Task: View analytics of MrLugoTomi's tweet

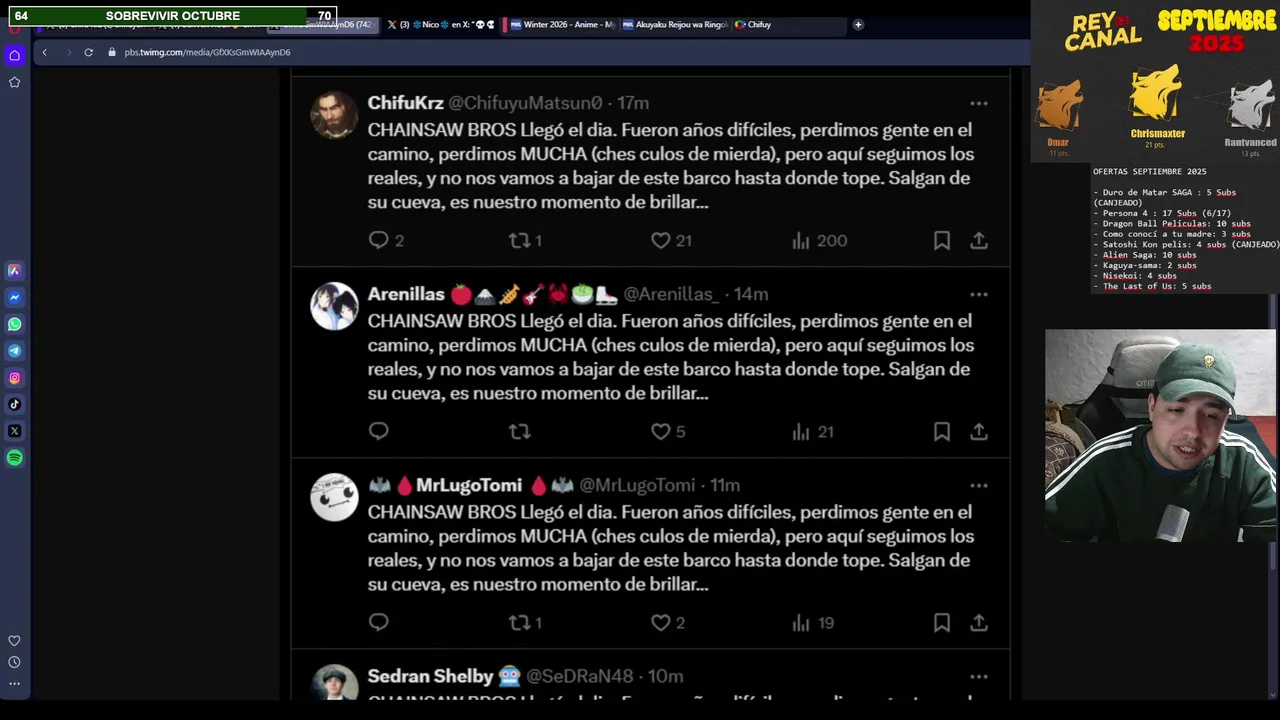Action: [813, 623]
